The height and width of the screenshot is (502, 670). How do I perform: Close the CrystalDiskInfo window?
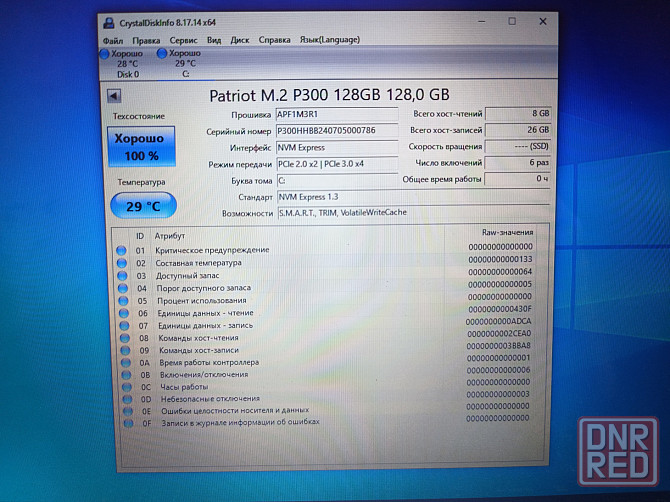point(543,21)
